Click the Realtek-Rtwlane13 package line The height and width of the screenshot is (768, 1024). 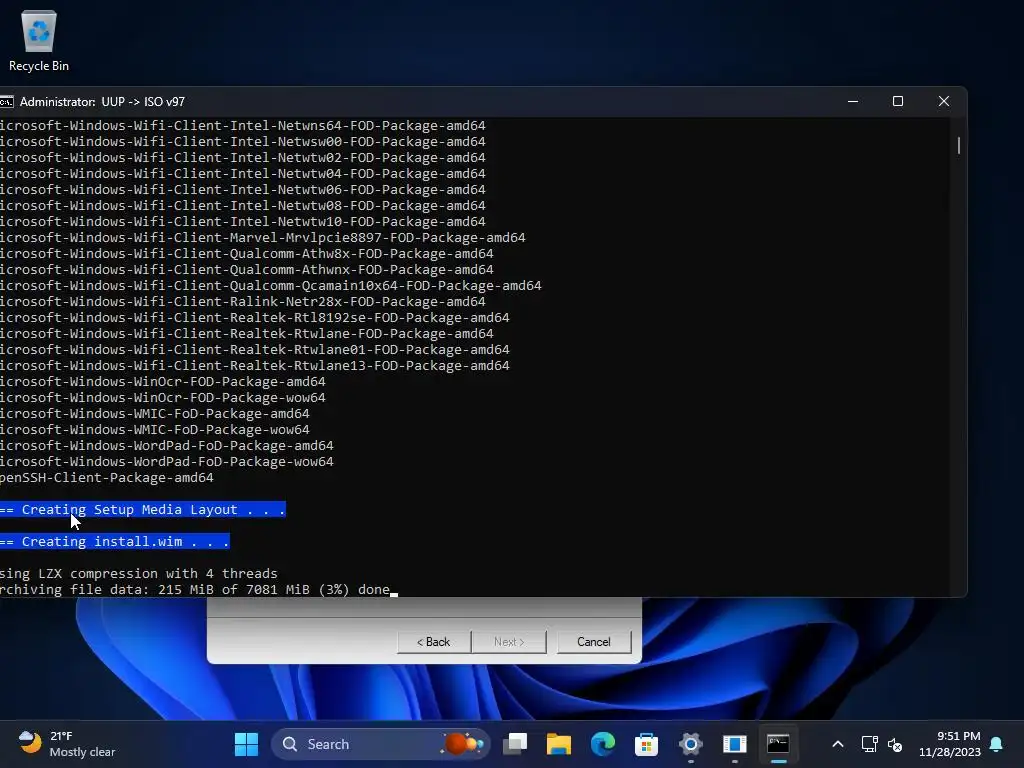tap(255, 366)
